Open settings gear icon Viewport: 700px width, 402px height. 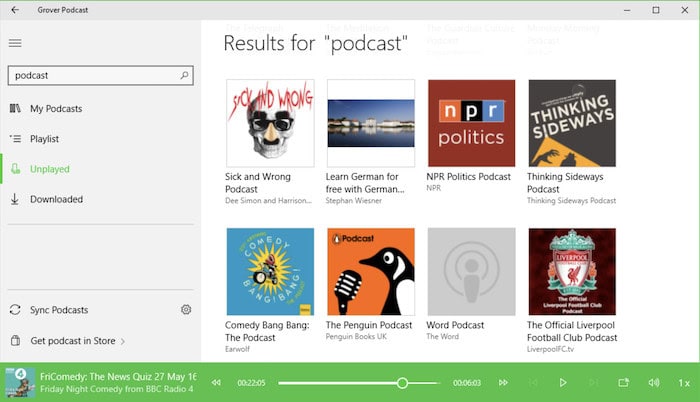[x=186, y=310]
